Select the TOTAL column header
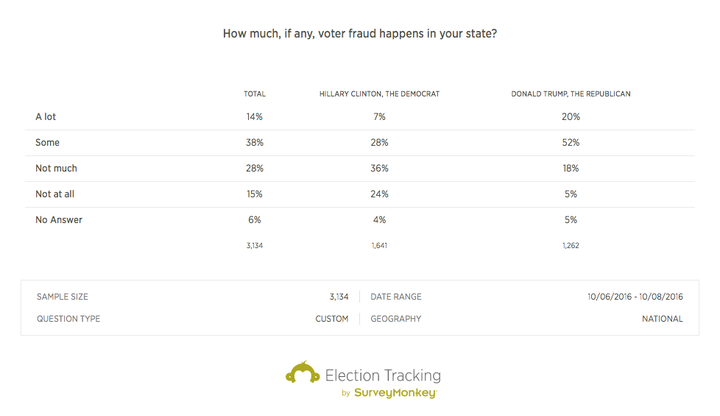This screenshot has width=720, height=416. (254, 94)
